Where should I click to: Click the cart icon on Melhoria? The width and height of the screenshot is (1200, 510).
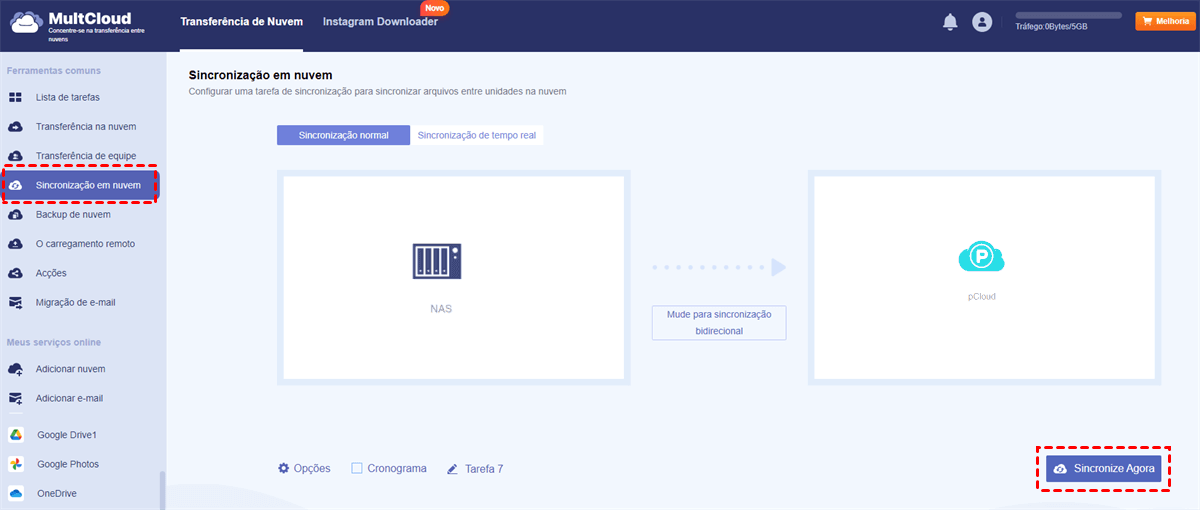pyautogui.click(x=1146, y=21)
